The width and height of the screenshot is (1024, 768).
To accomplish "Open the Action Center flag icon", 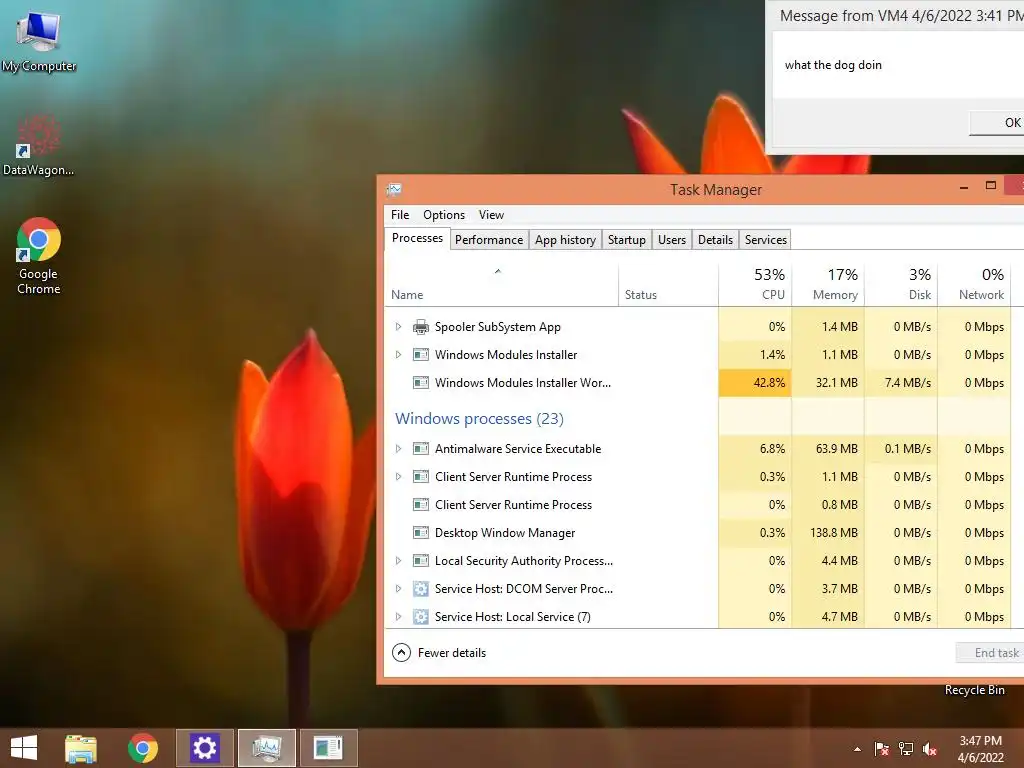I will pos(881,749).
